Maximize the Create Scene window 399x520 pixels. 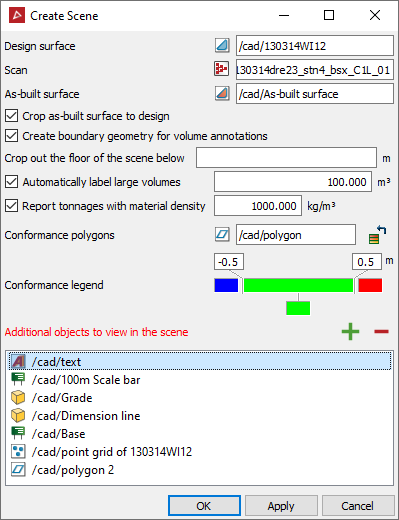[x=329, y=15]
